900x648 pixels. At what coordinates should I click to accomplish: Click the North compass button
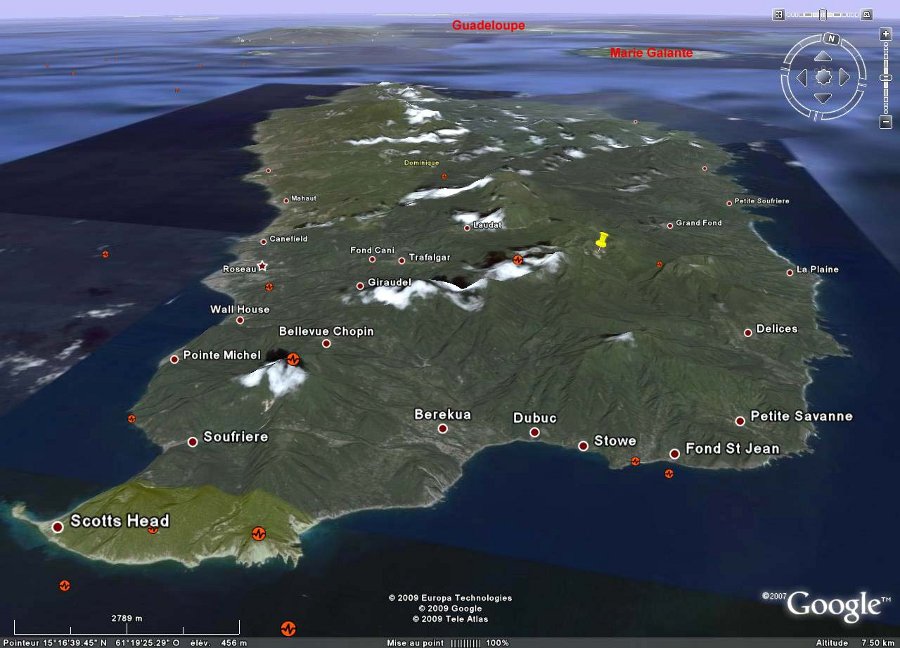point(829,39)
